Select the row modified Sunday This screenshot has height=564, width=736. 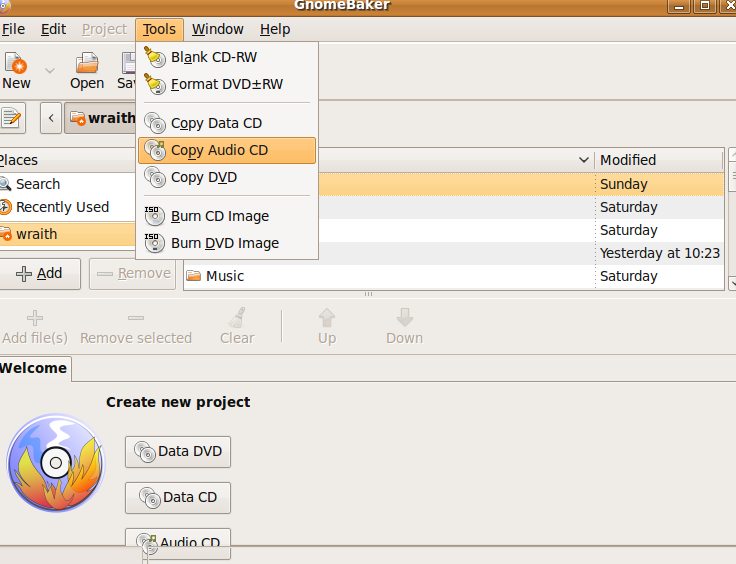point(521,184)
